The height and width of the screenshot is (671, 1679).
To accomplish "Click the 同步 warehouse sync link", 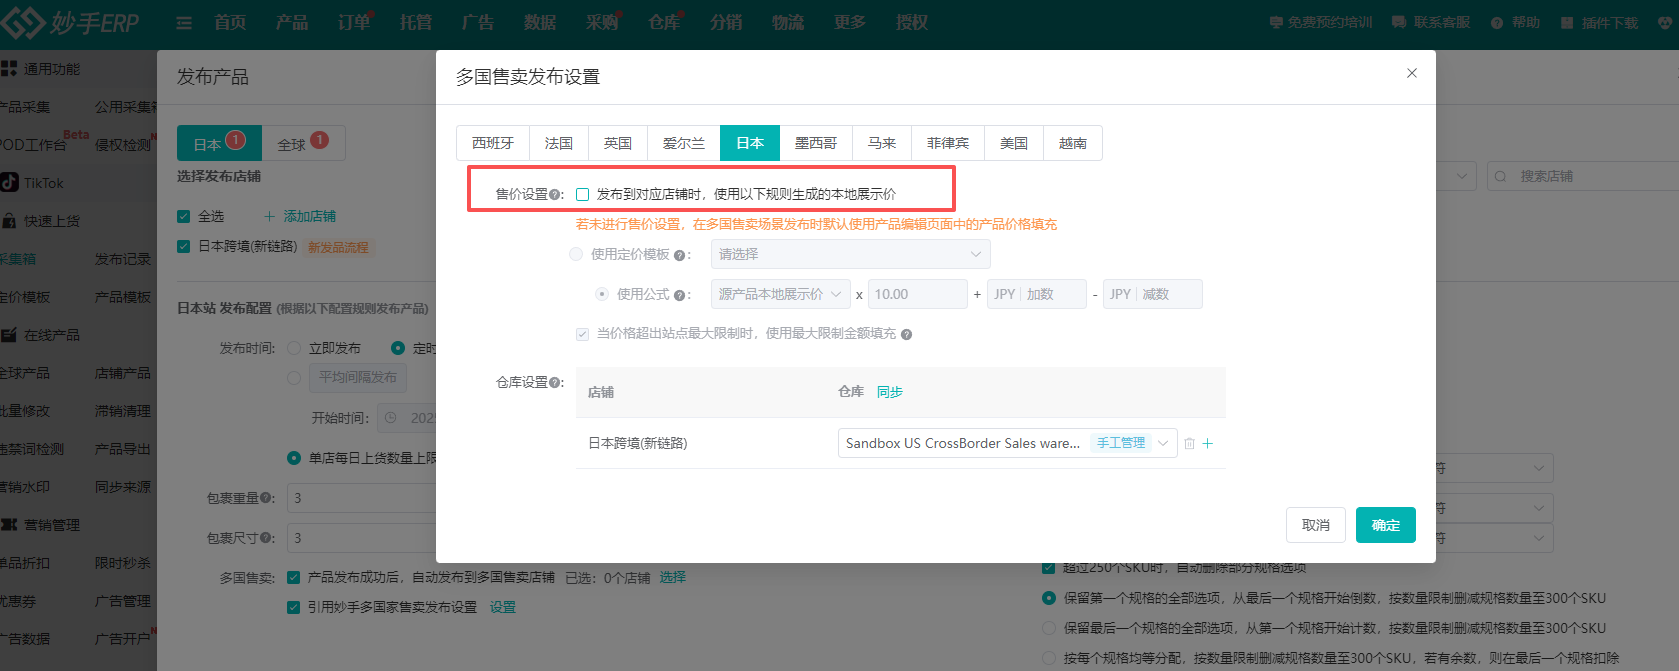I will tap(890, 393).
